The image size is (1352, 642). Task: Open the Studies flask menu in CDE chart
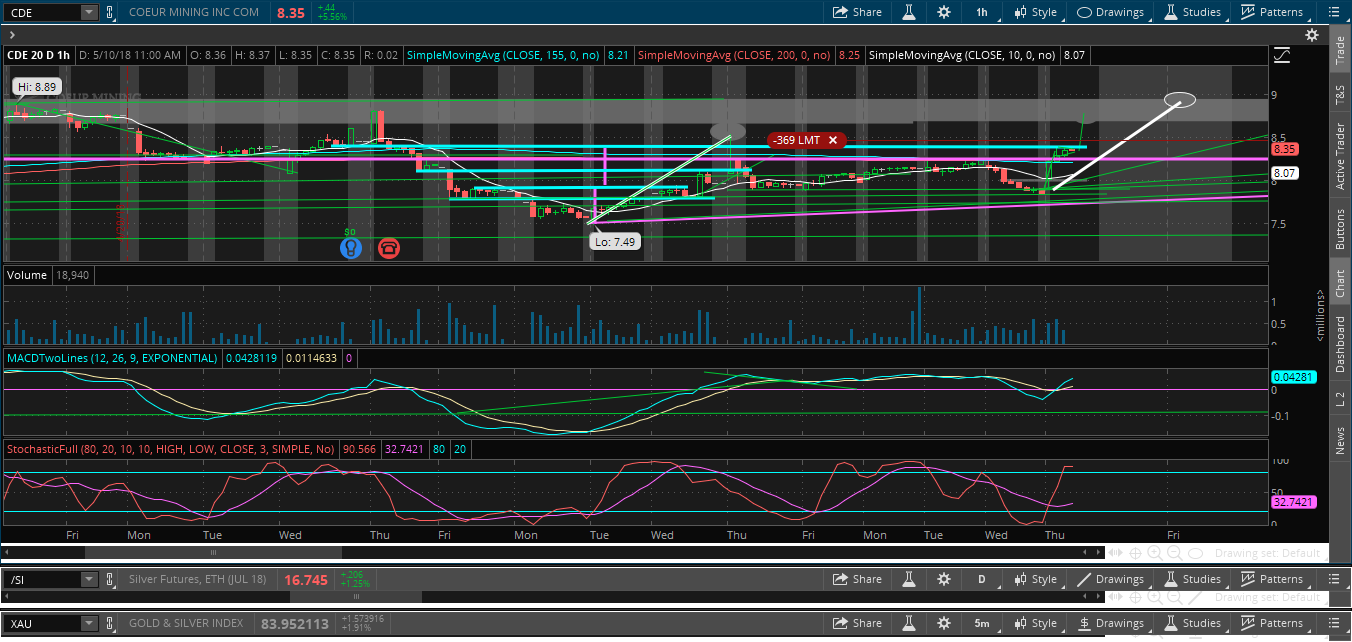(x=1193, y=12)
